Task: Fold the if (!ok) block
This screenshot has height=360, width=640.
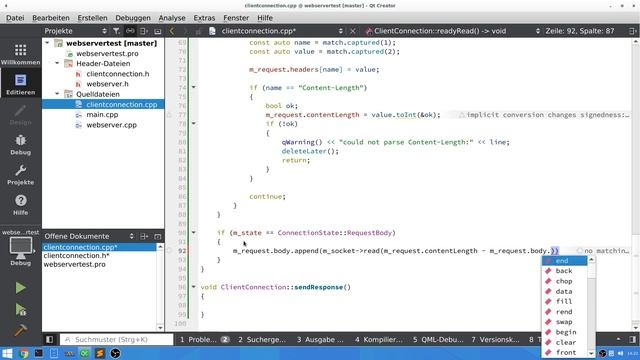Action: tap(193, 124)
